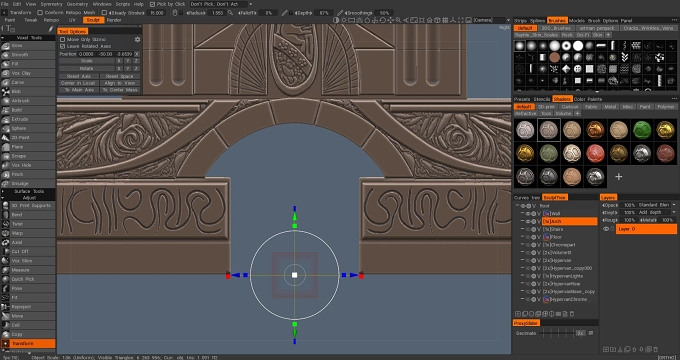Select the Scrape tool
This screenshot has height=360, width=680.
[28, 156]
